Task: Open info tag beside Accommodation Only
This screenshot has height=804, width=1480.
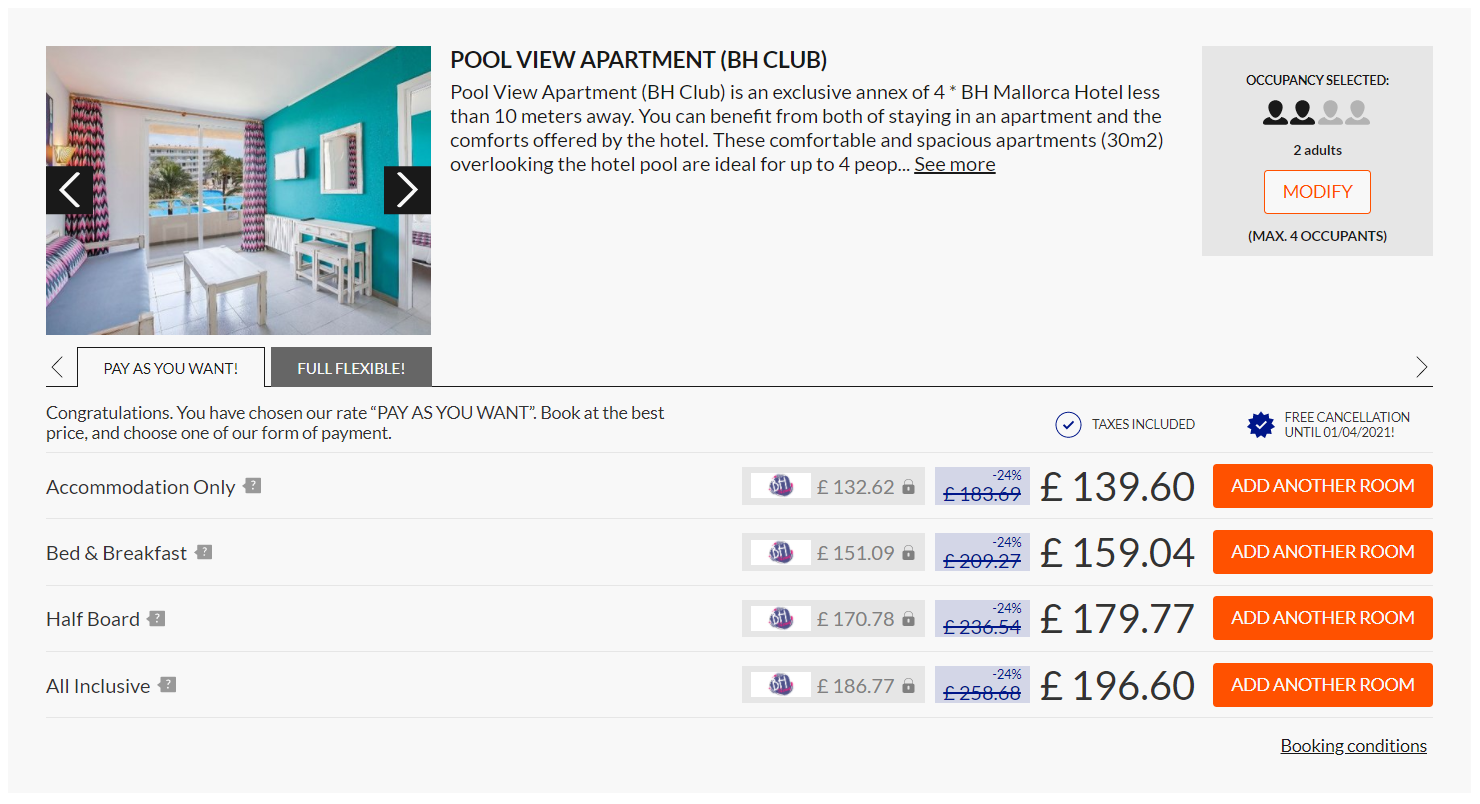Action: click(x=253, y=486)
